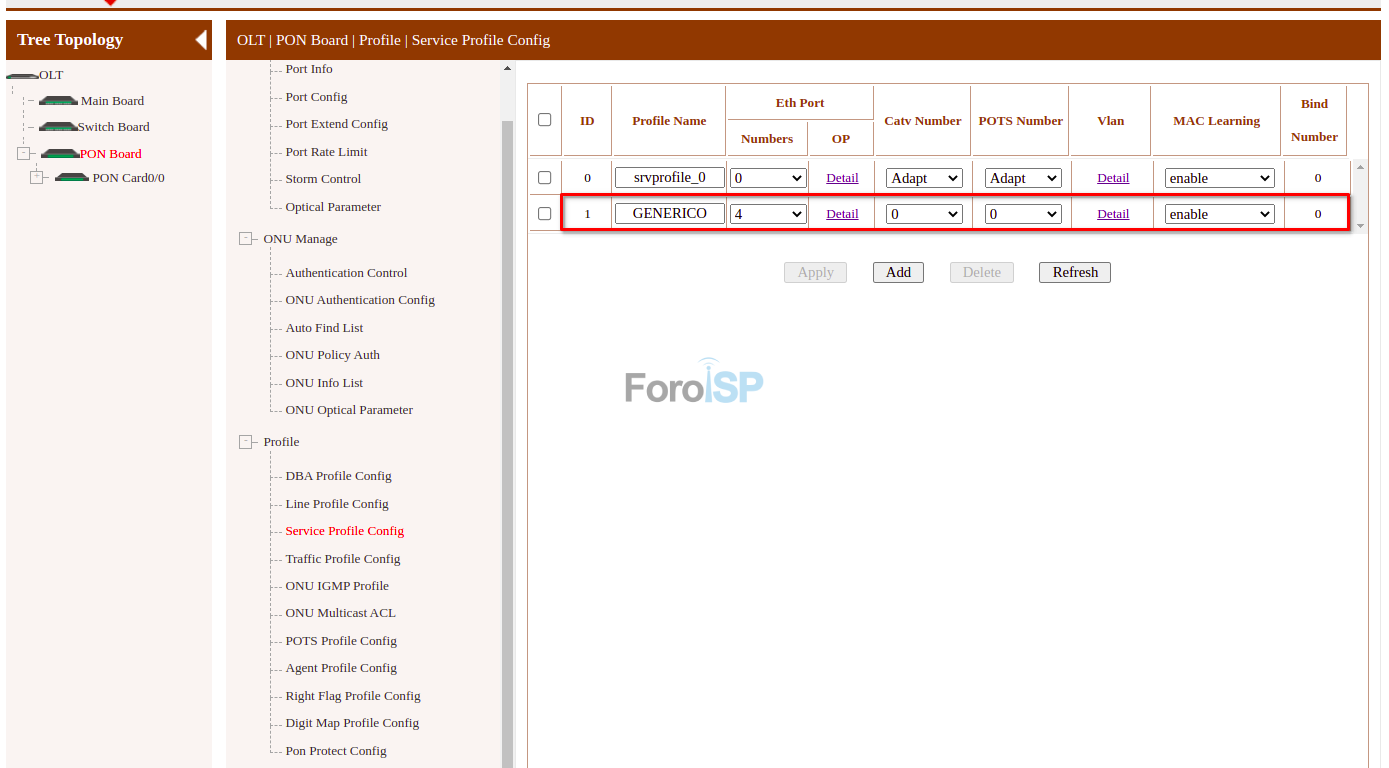Open the Detail link for GENERICO Eth Port

tap(842, 213)
